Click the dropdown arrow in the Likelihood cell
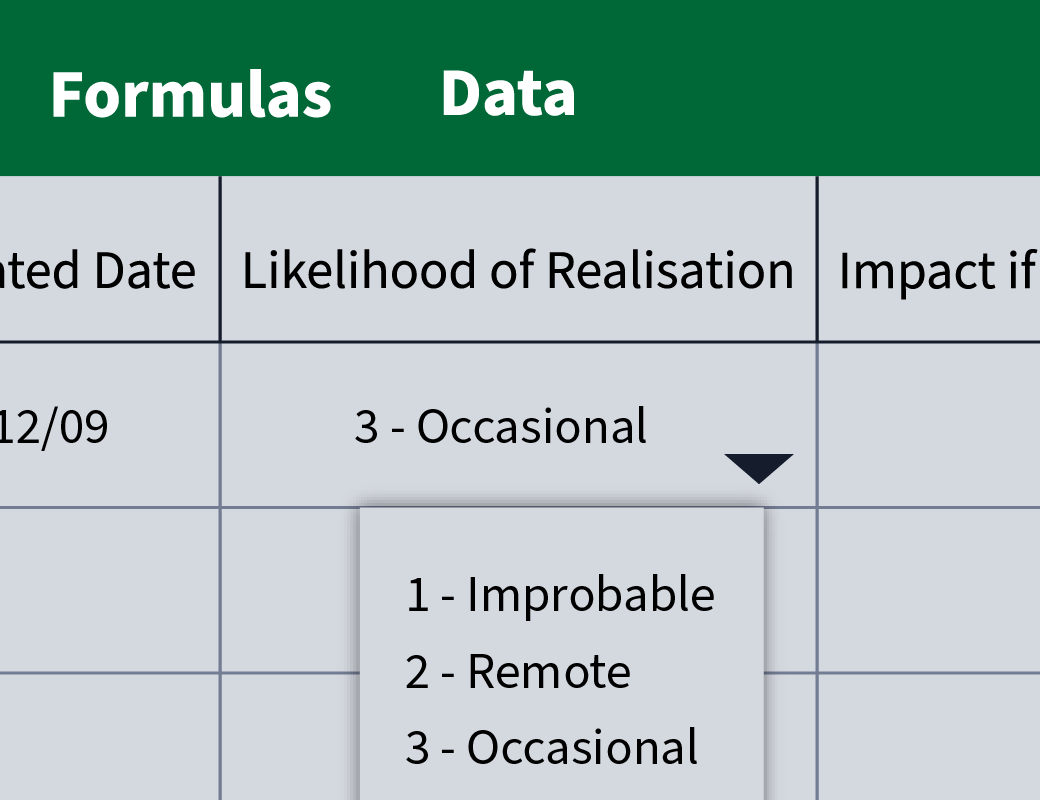The image size is (1040, 800). click(x=759, y=468)
